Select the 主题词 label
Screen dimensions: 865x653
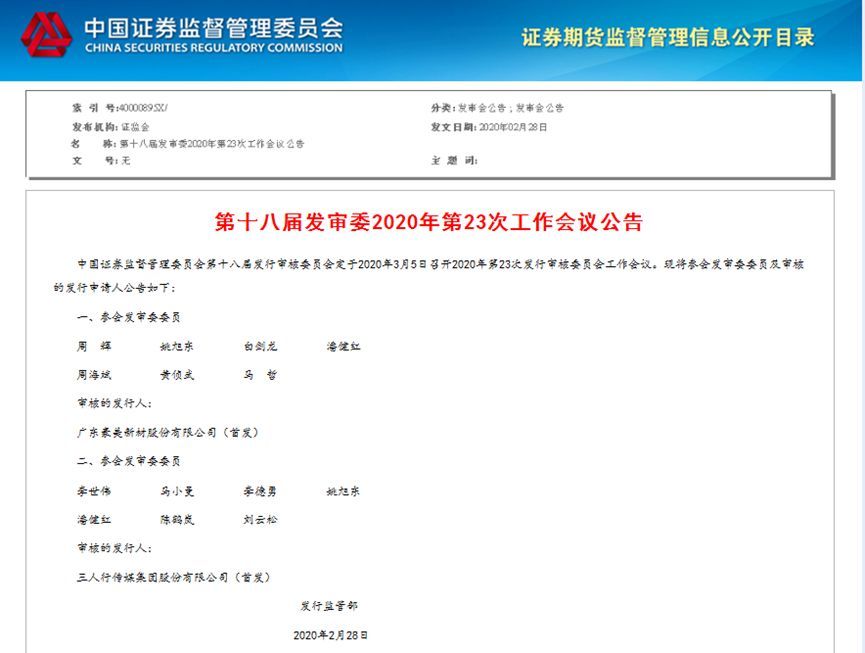[454, 160]
